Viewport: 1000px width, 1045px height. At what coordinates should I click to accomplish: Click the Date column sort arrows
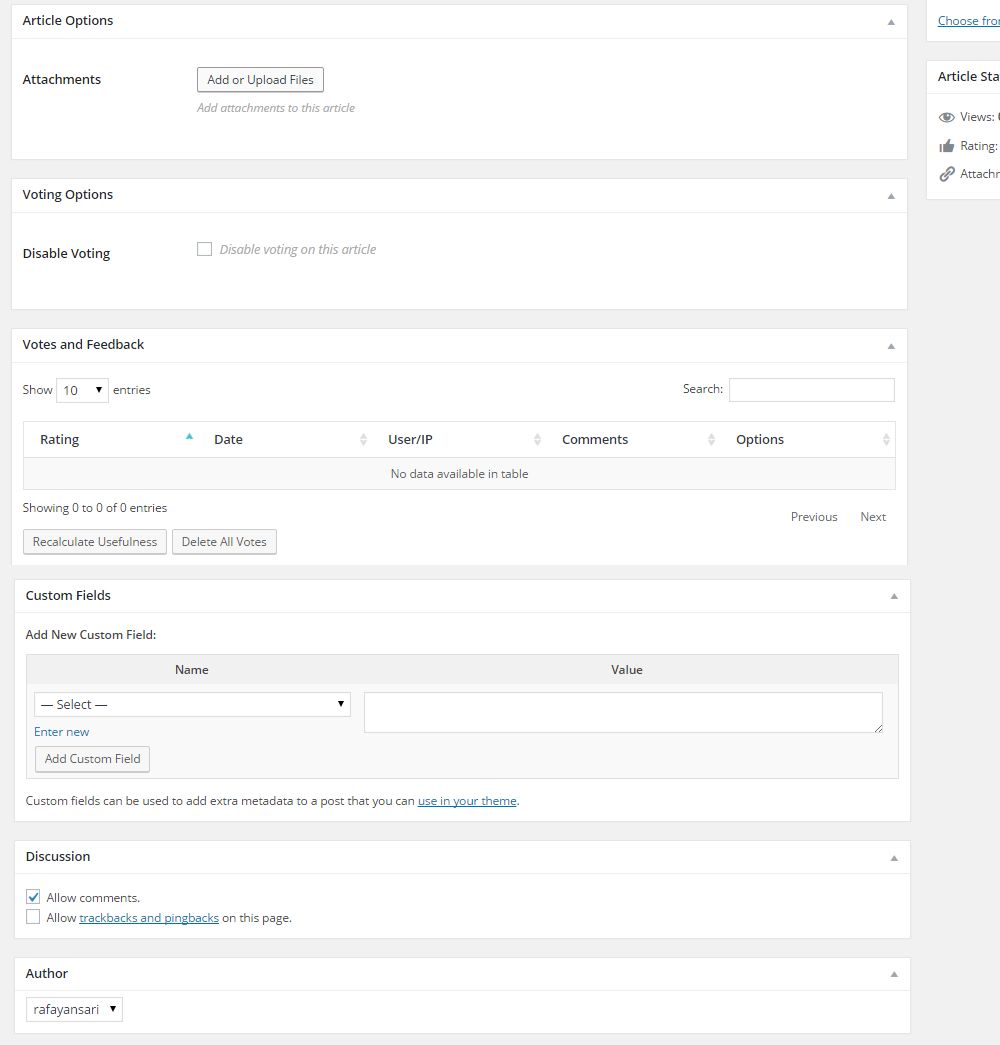tap(363, 439)
